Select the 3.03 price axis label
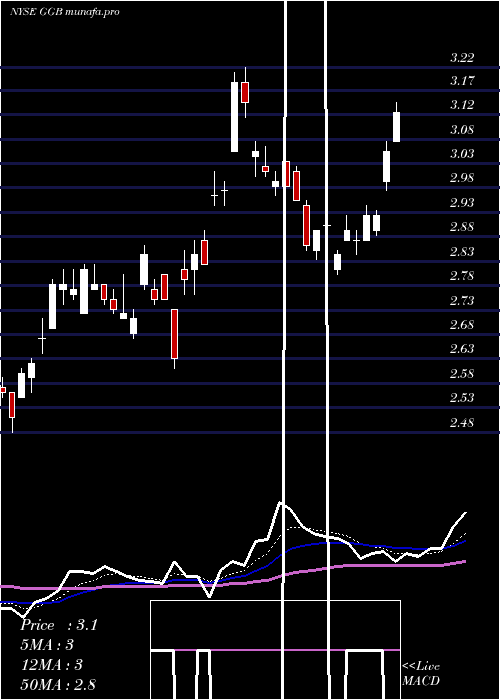 [x=462, y=154]
